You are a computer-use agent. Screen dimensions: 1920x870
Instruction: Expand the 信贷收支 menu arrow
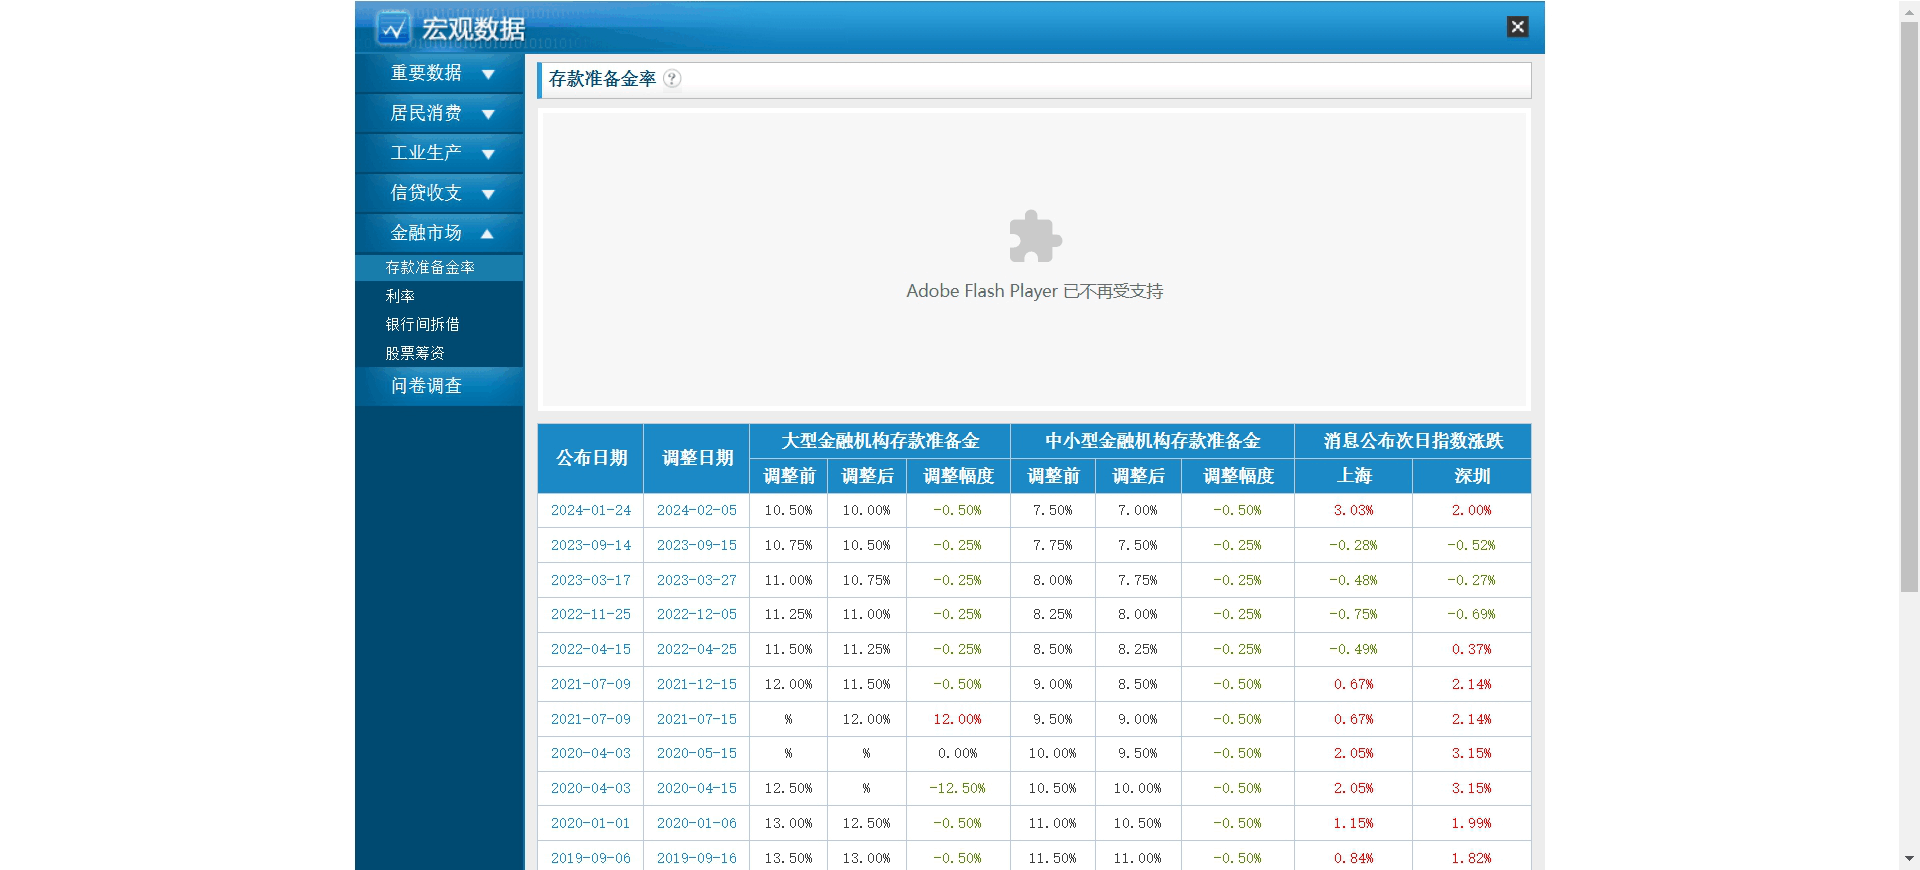tap(488, 194)
